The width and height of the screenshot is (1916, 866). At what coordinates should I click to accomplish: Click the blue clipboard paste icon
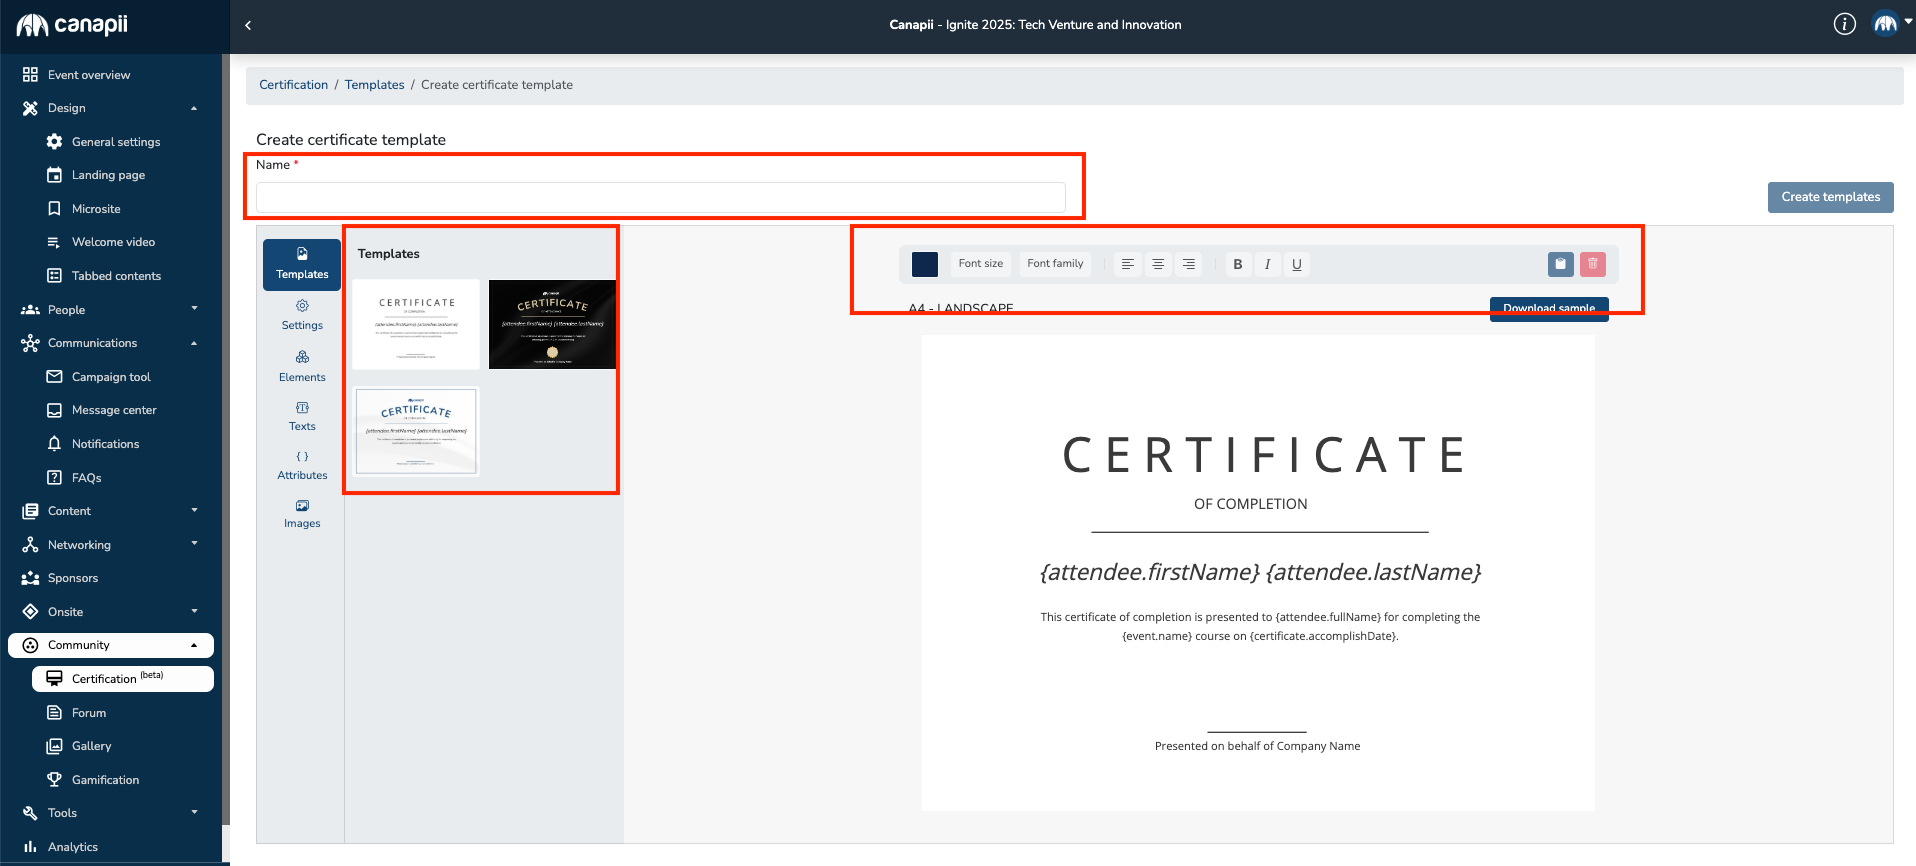click(1560, 264)
